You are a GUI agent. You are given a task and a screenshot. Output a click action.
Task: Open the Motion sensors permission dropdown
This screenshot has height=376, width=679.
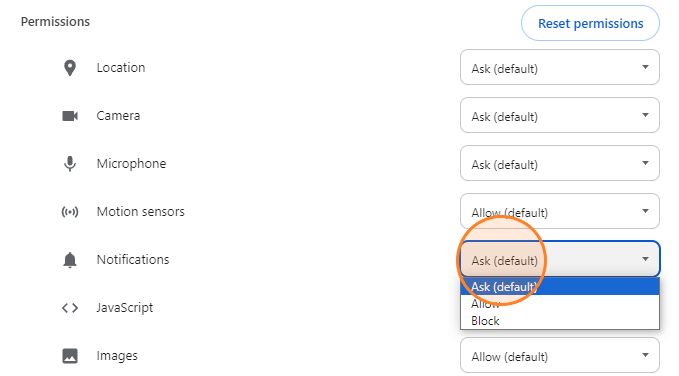point(559,211)
